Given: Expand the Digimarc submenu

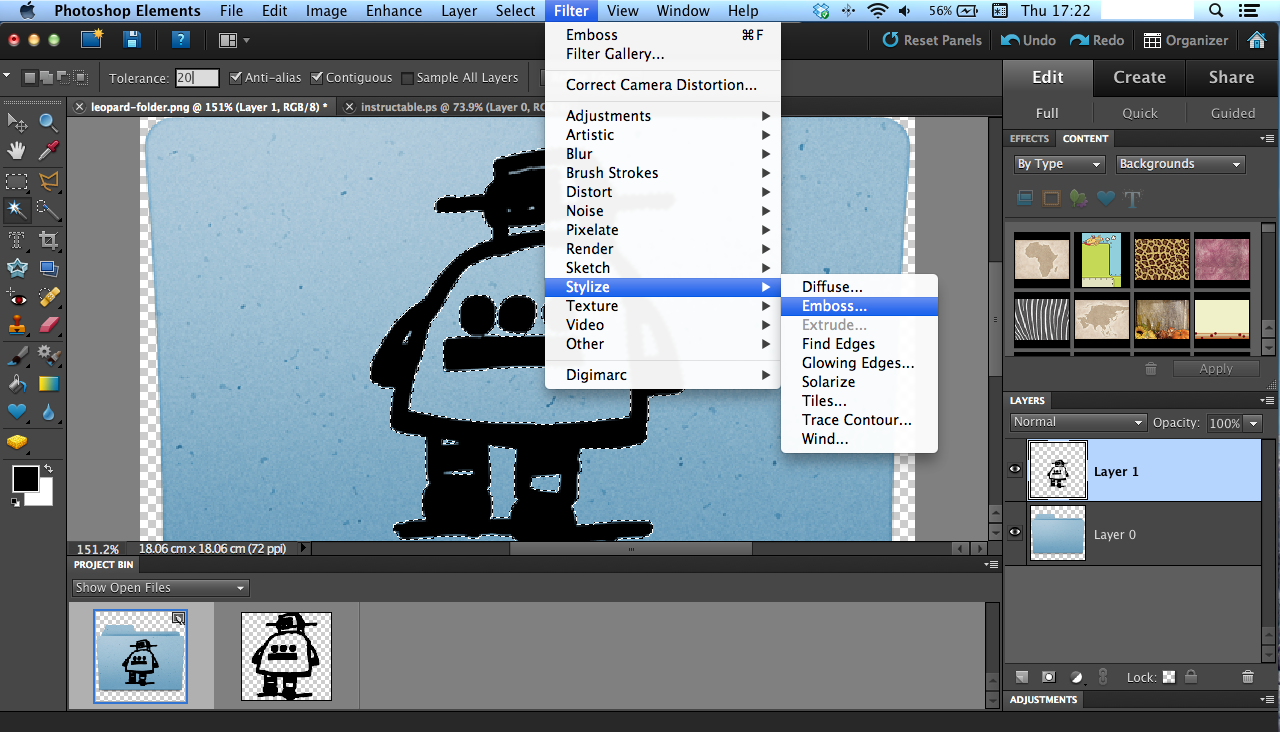Looking at the screenshot, I should tap(662, 375).
